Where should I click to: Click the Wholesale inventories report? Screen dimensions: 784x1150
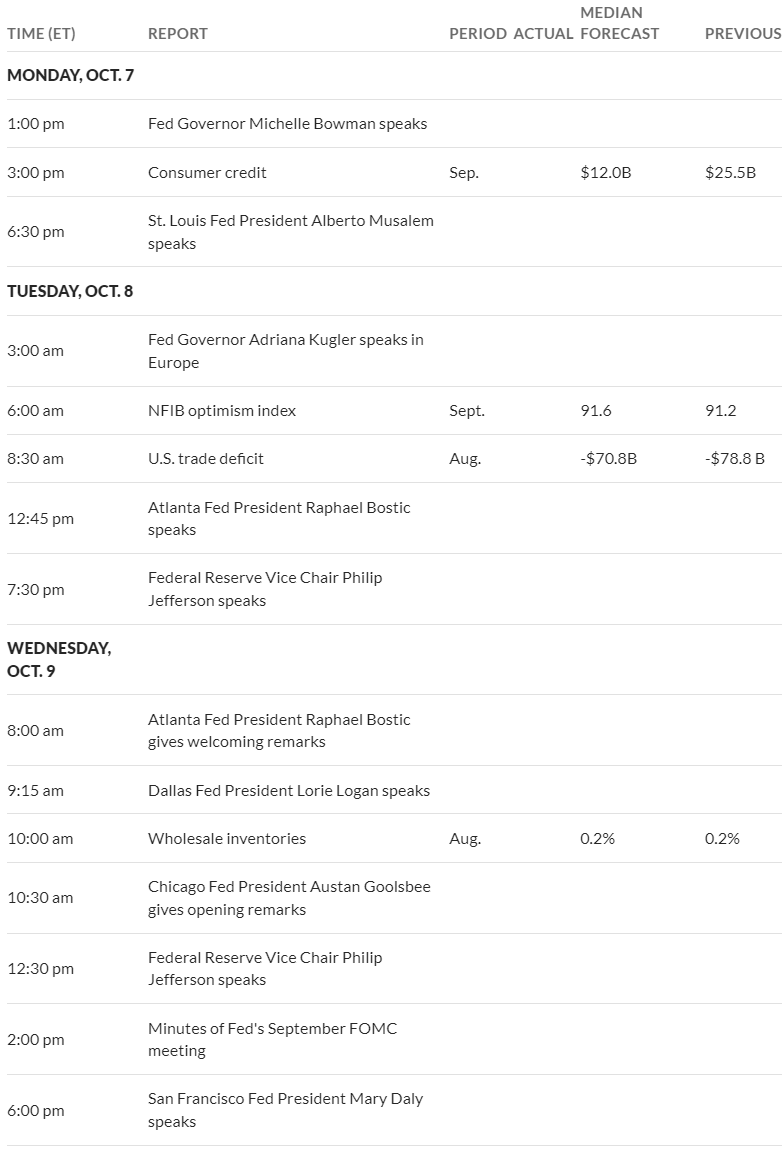227,838
